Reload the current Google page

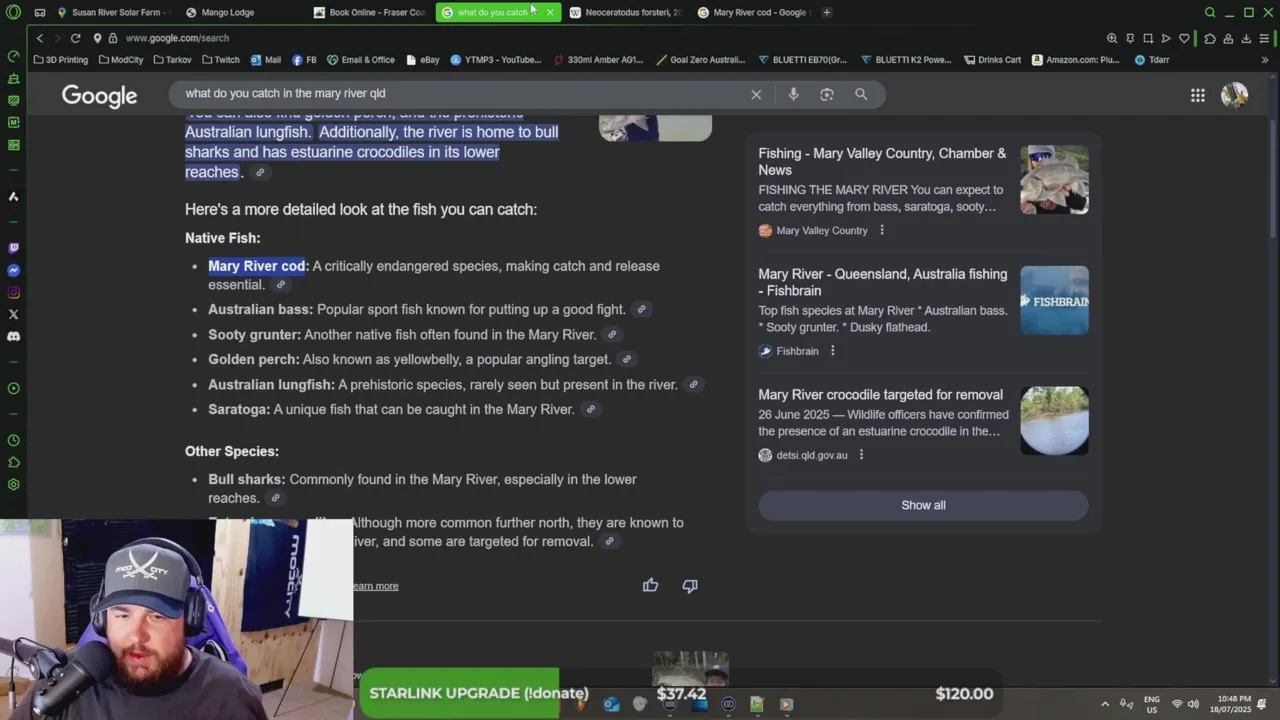click(x=75, y=38)
